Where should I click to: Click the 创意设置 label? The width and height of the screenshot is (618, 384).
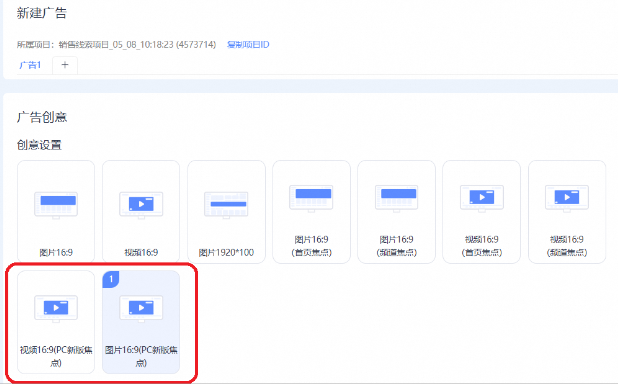(39, 145)
